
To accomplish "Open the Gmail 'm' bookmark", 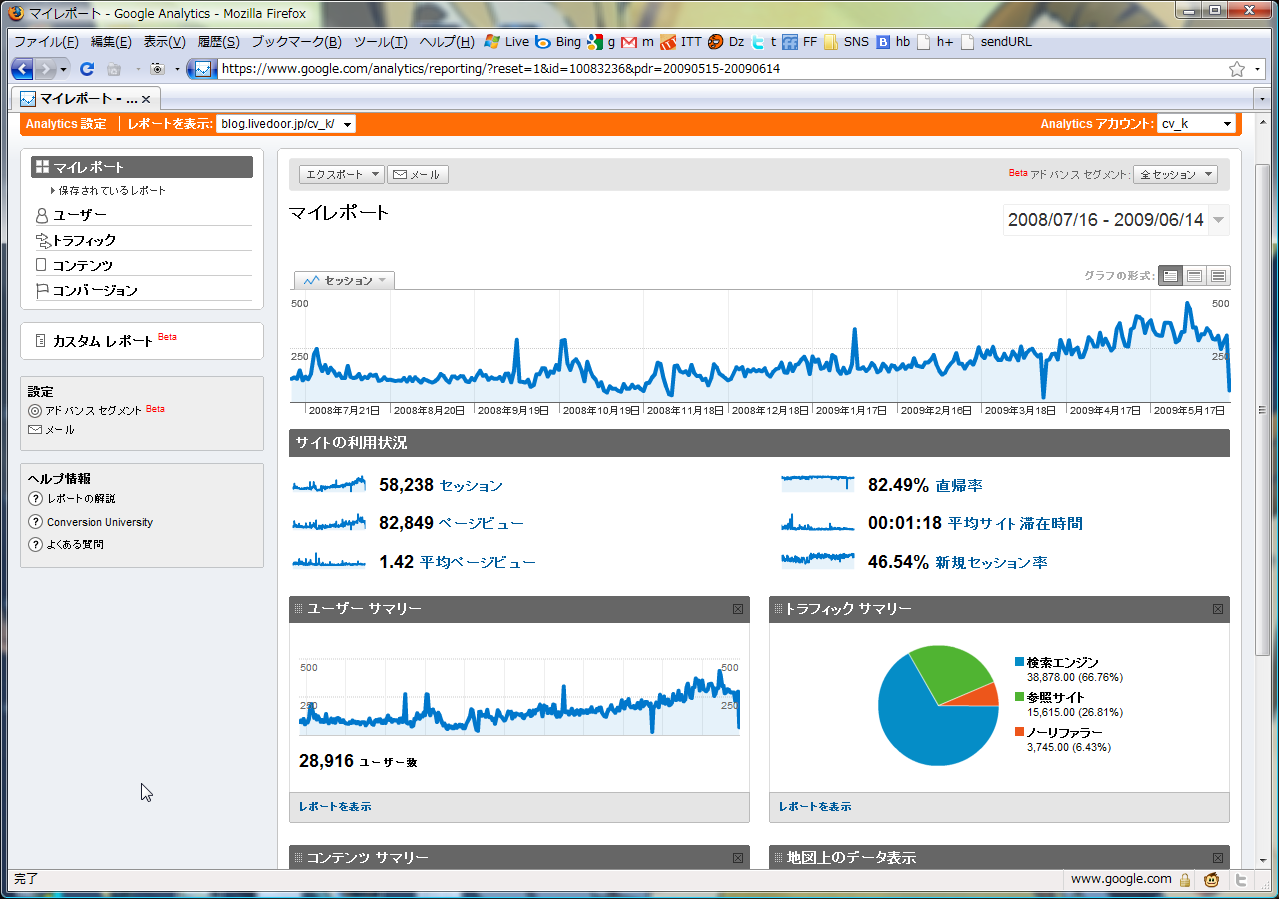I will 637,42.
